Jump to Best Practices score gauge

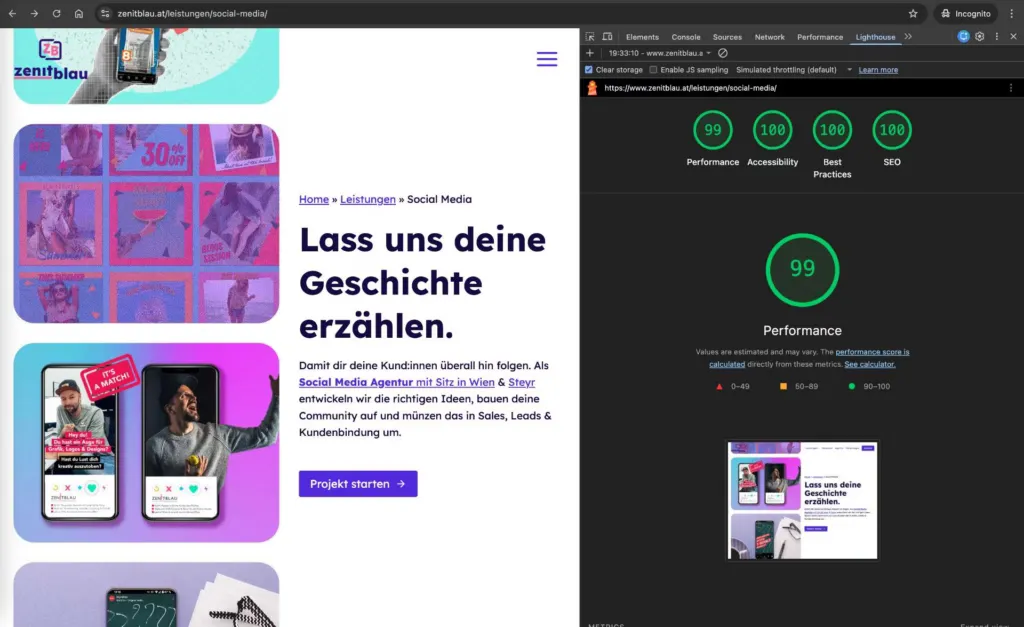[x=832, y=144]
